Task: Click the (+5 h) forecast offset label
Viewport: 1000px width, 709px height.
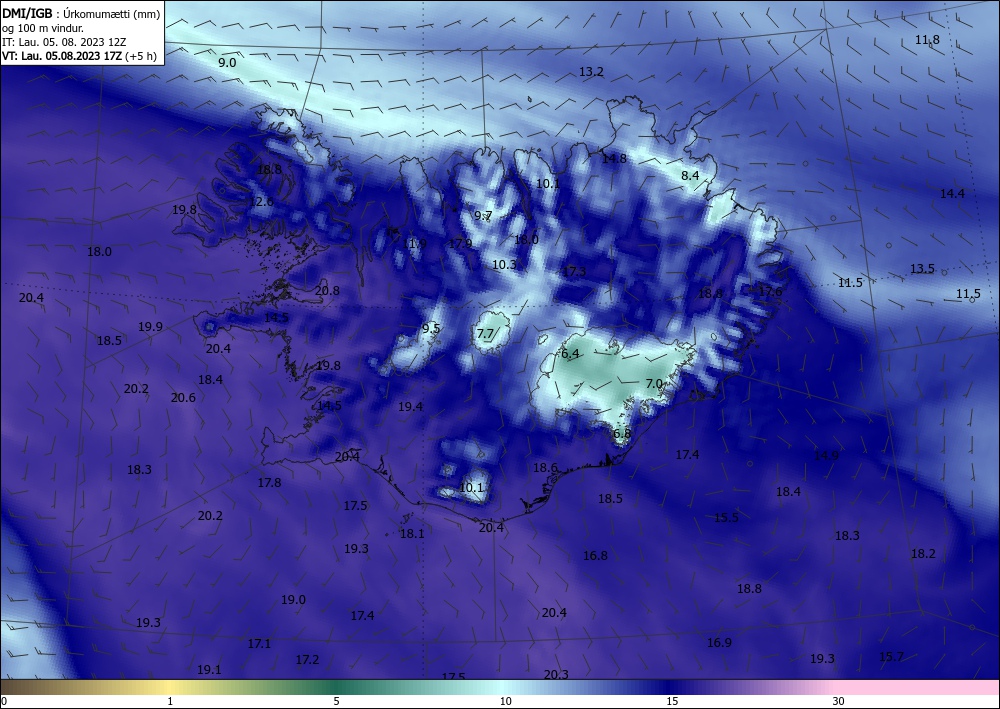Action: click(141, 55)
